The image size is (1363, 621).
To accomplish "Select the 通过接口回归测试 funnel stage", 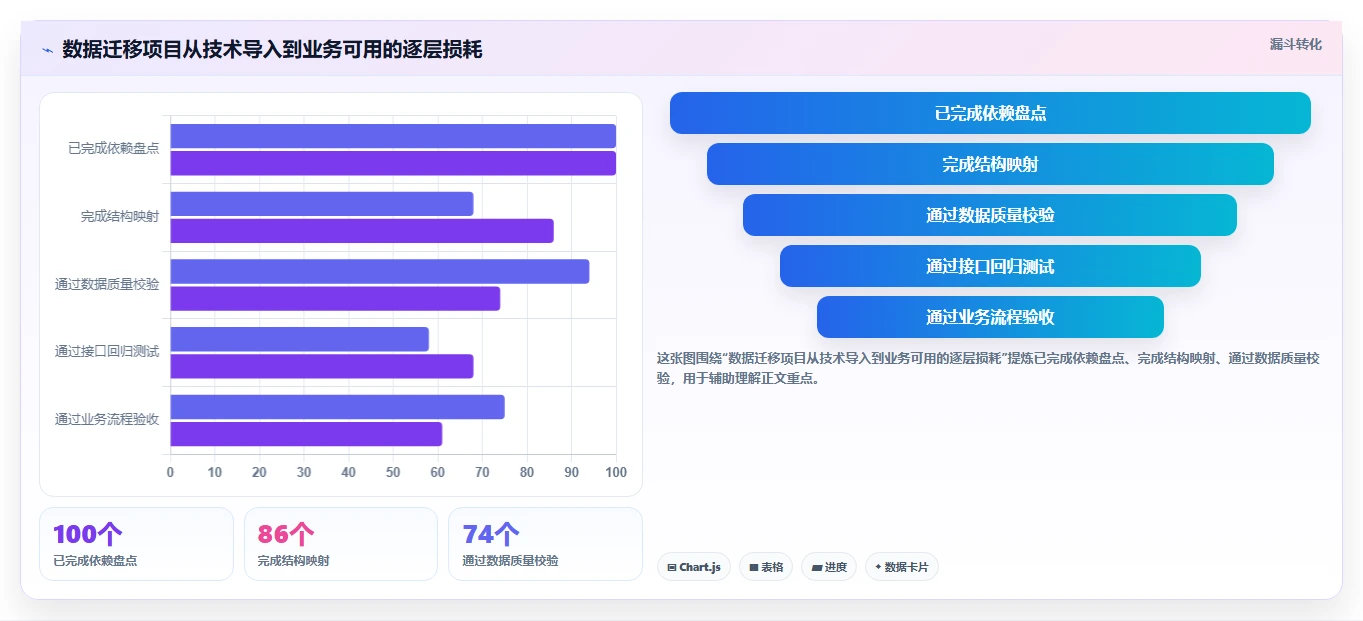I will (990, 266).
